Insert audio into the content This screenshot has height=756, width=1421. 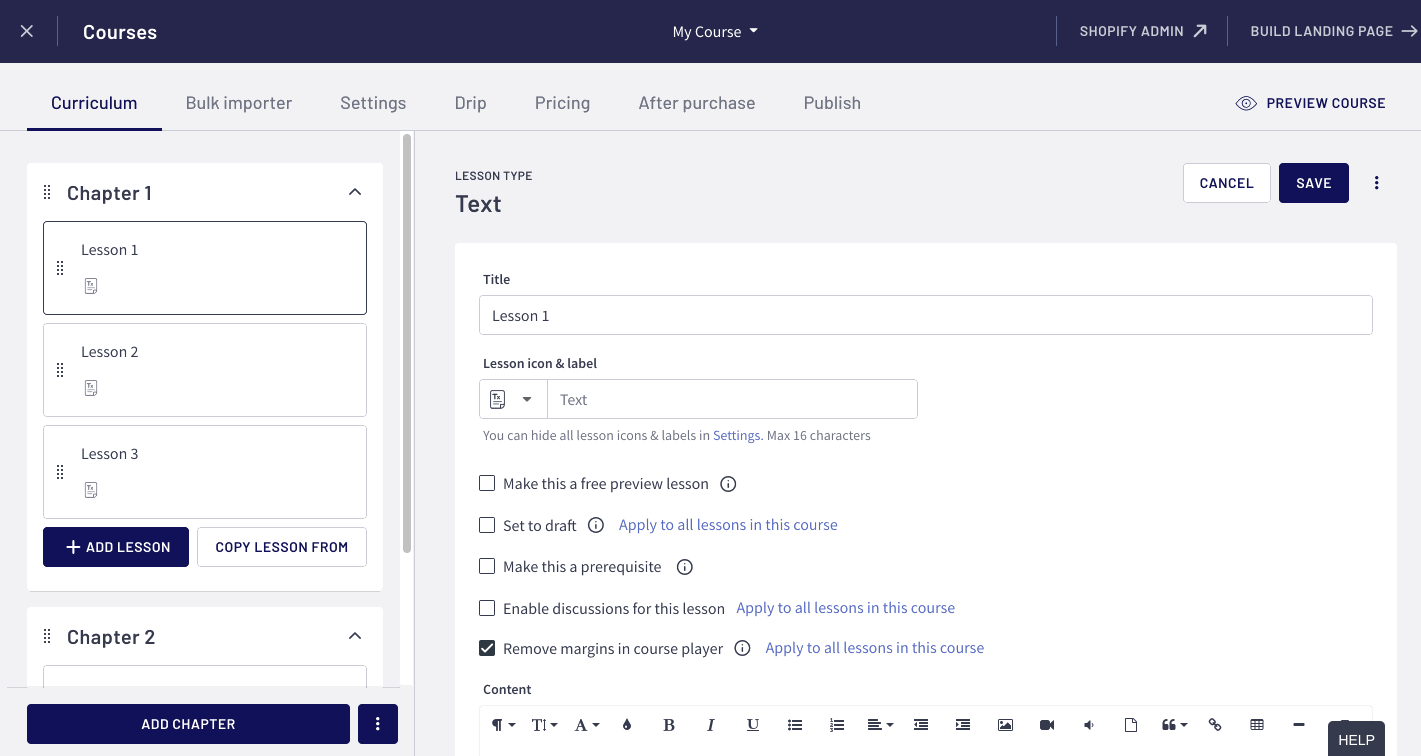(x=1089, y=725)
